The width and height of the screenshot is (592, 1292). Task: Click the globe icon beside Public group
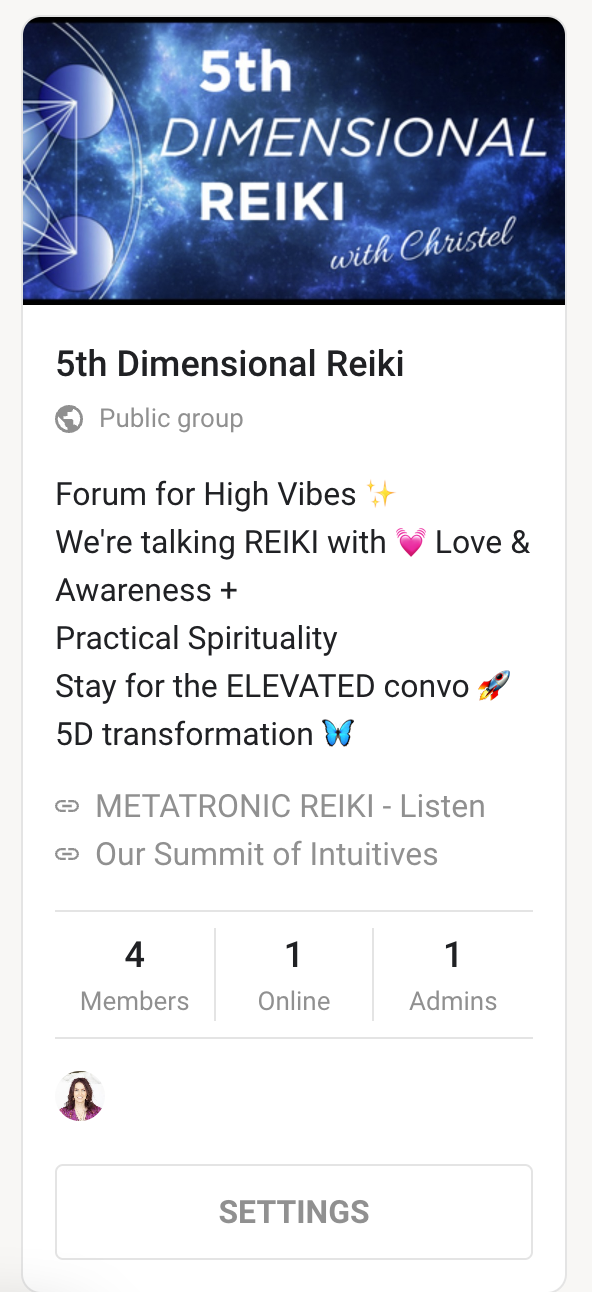click(x=68, y=418)
